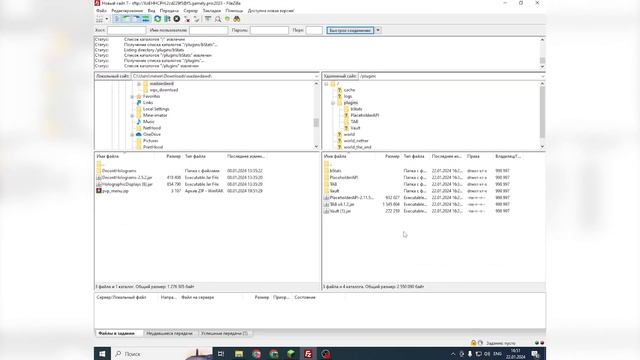Search files recursively (binoculars icon)
This screenshot has width=640, height=360.
point(237,19)
